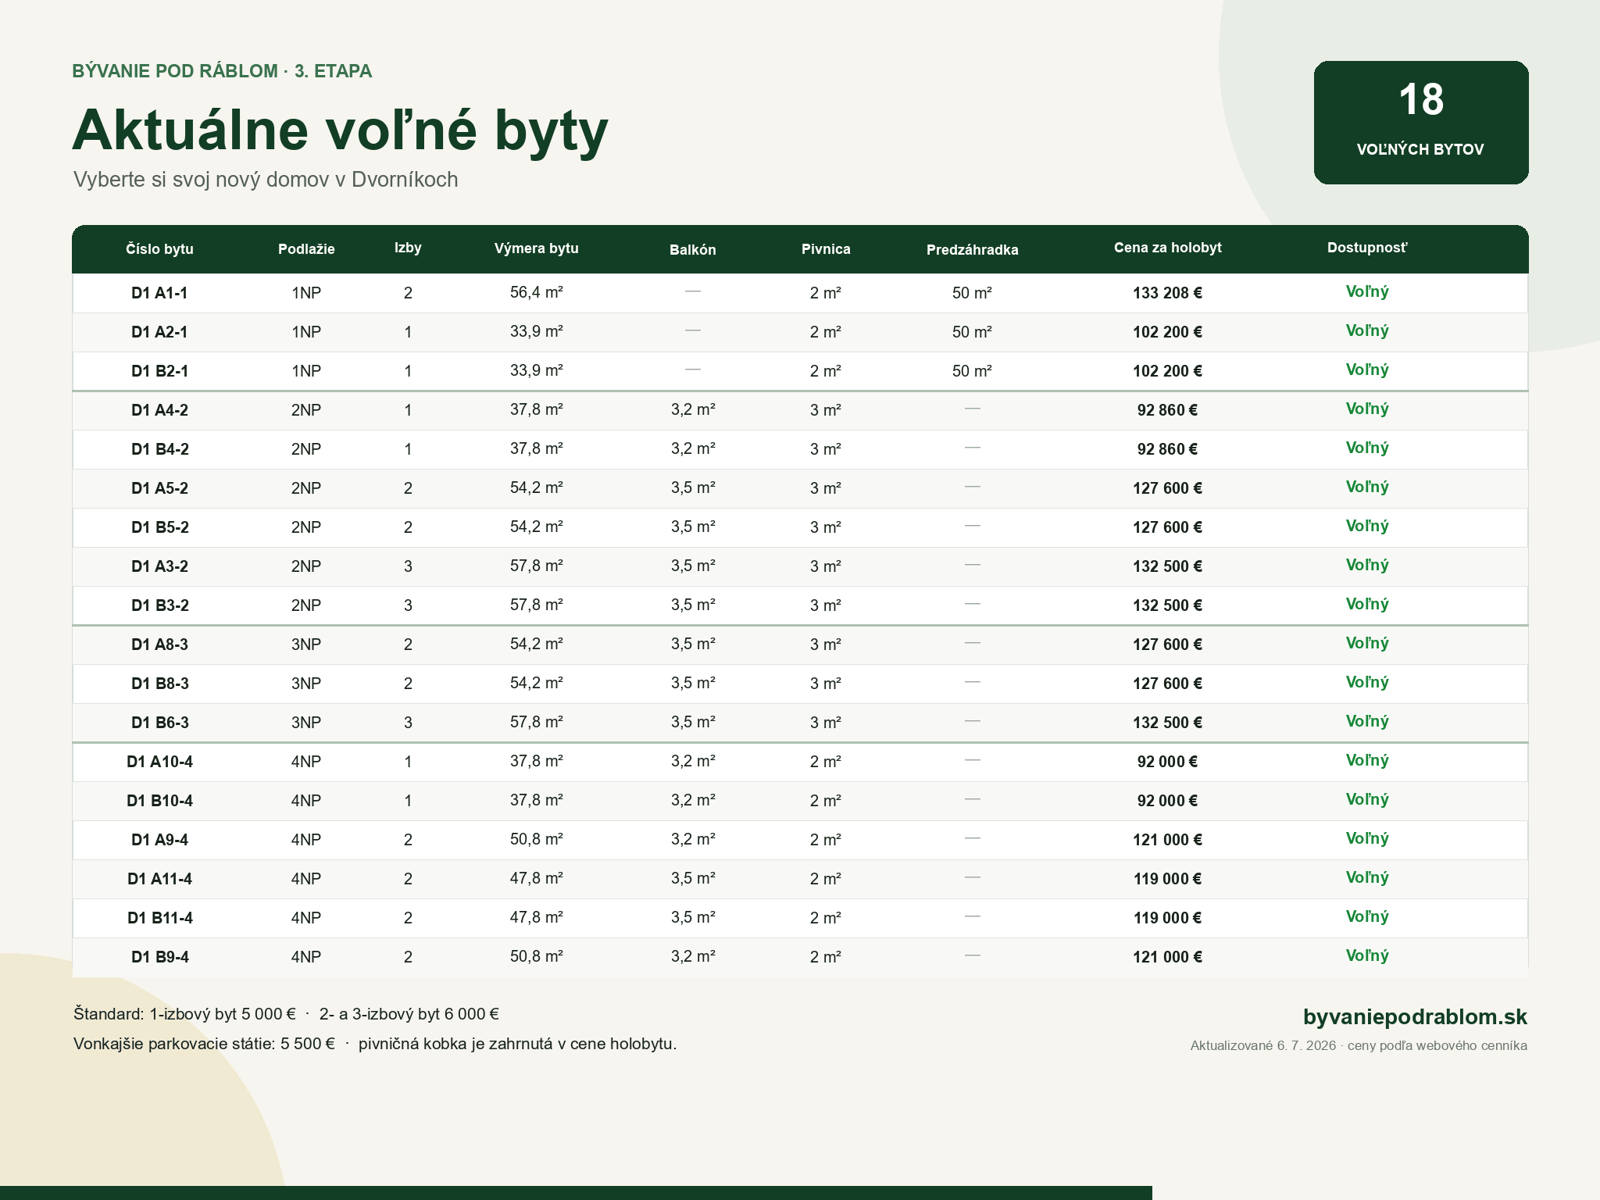The height and width of the screenshot is (1200, 1600).
Task: Click the Číslo bytu column header
Action: [x=160, y=249]
